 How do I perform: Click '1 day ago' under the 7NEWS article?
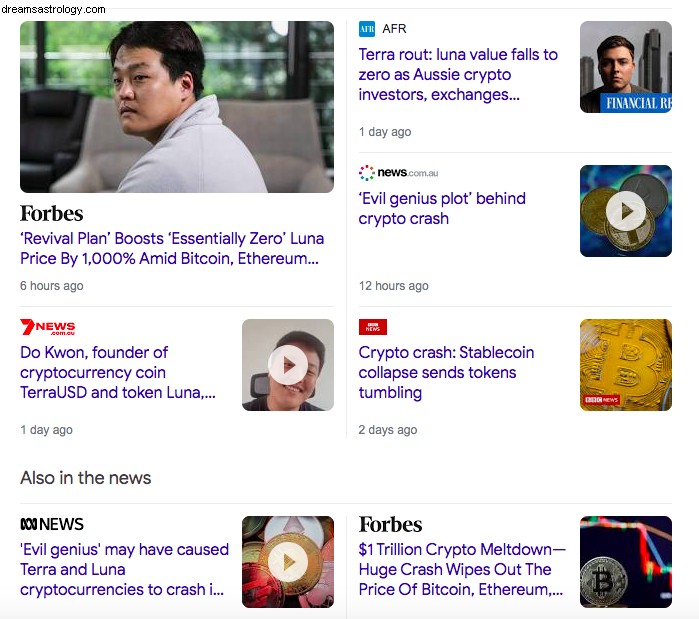point(46,430)
